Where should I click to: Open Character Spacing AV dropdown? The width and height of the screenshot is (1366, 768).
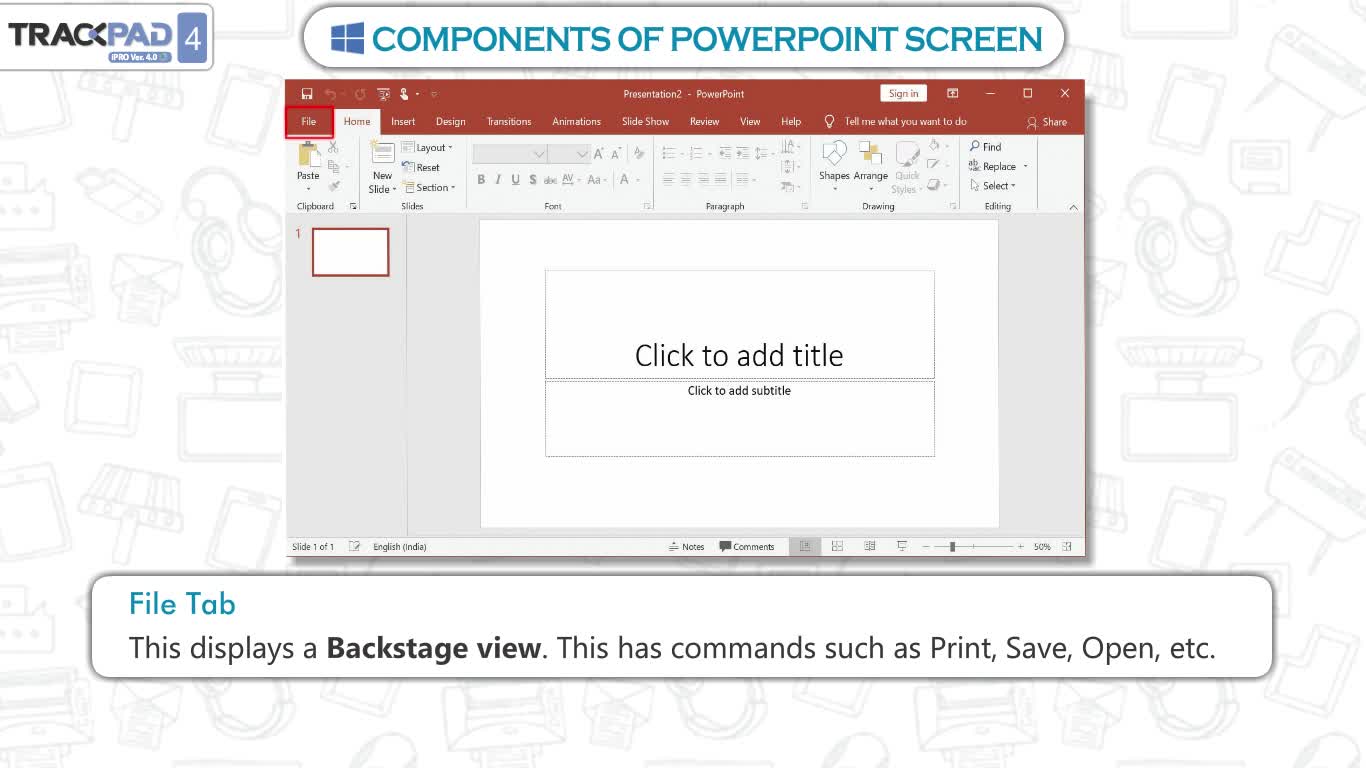click(x=571, y=180)
